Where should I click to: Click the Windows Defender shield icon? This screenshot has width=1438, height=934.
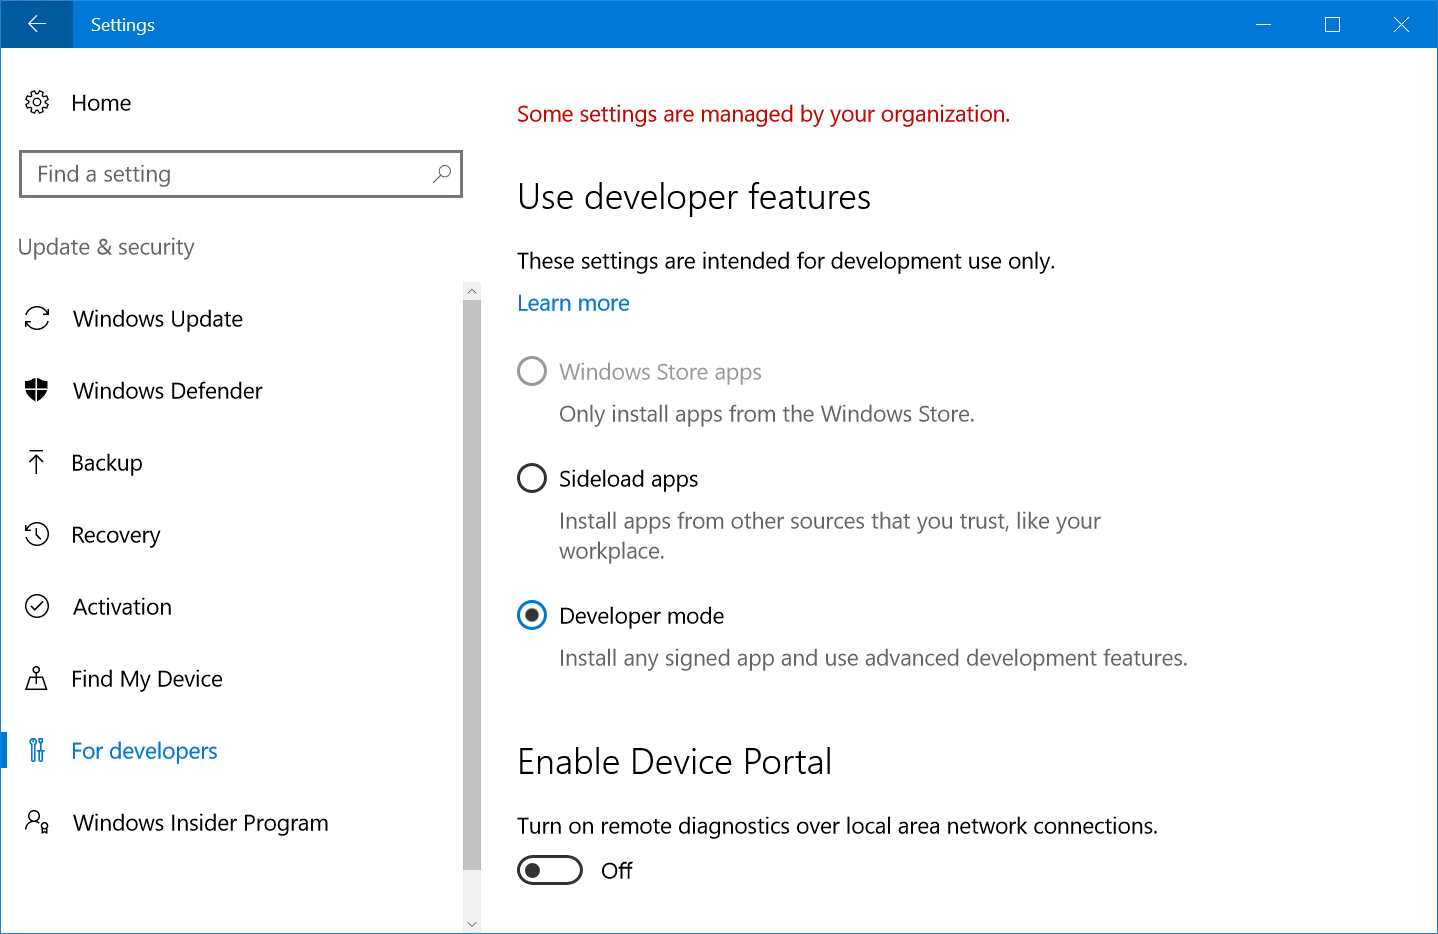click(37, 390)
